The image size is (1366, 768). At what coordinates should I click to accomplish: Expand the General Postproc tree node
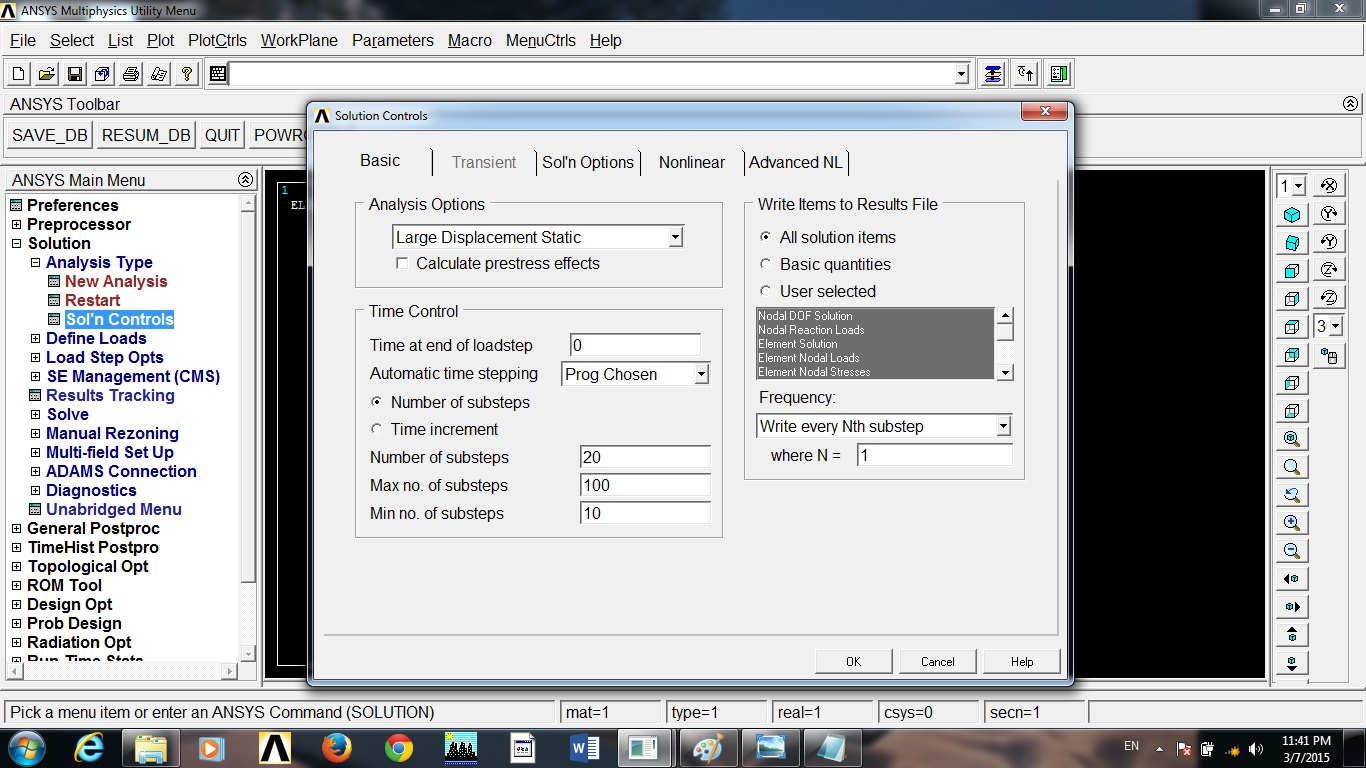[x=16, y=529]
